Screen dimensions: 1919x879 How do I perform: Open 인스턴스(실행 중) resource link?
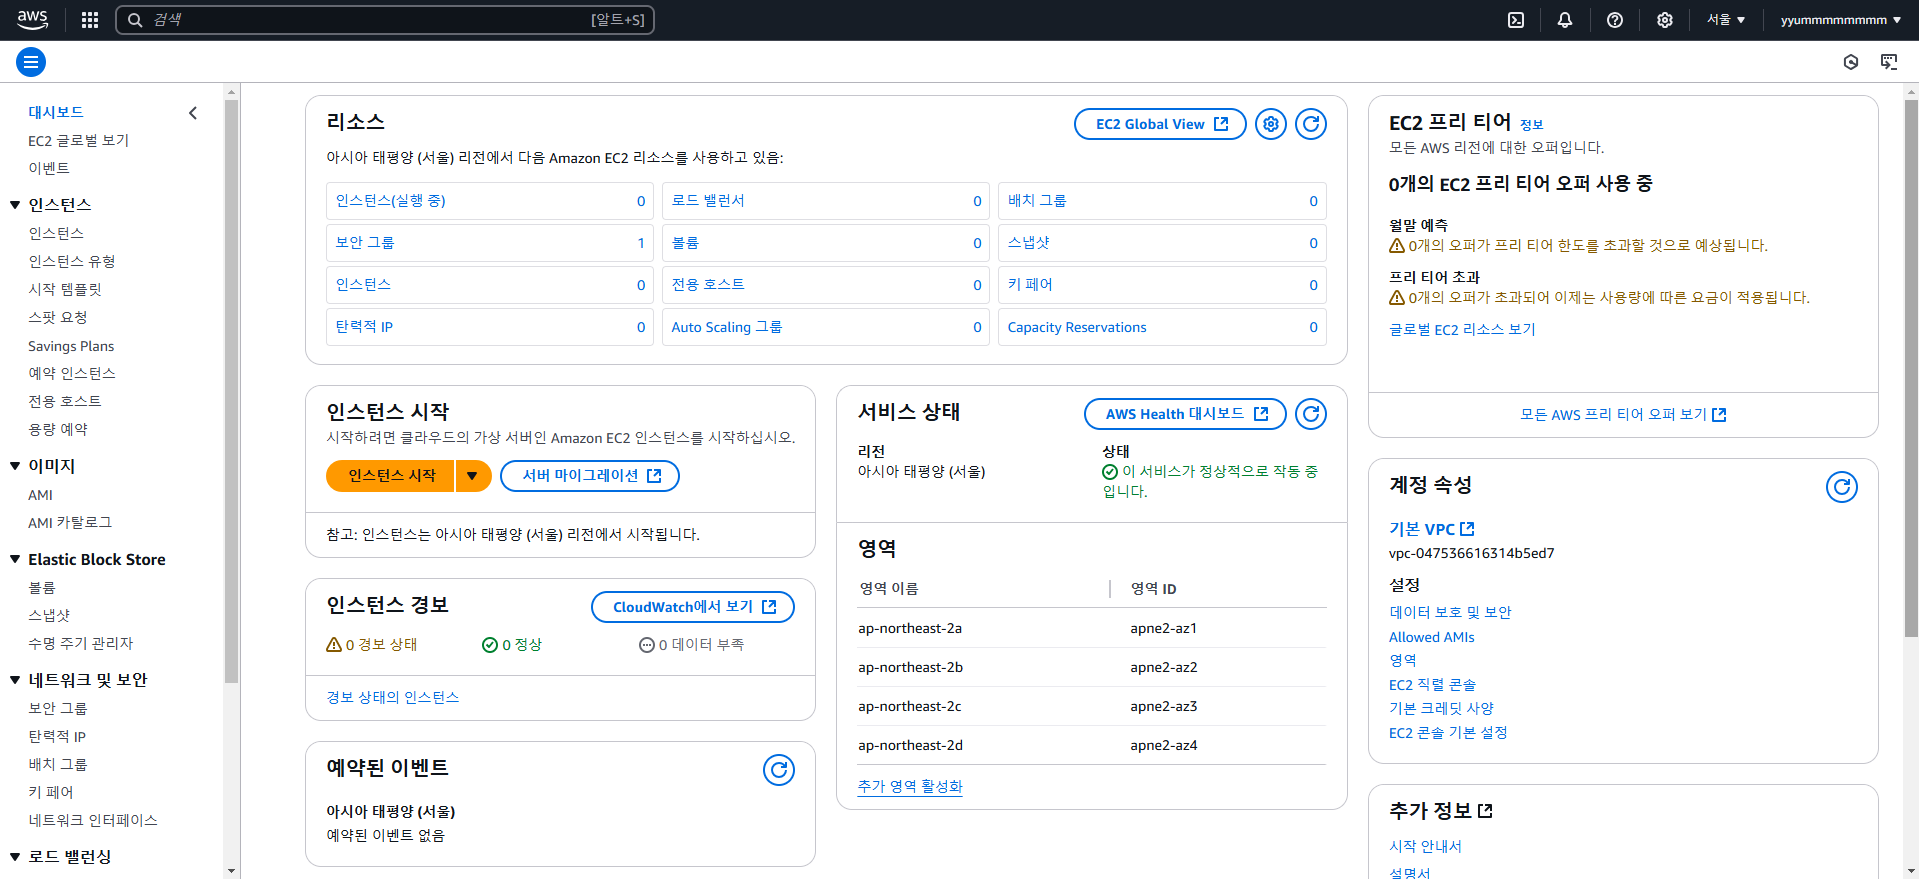391,201
